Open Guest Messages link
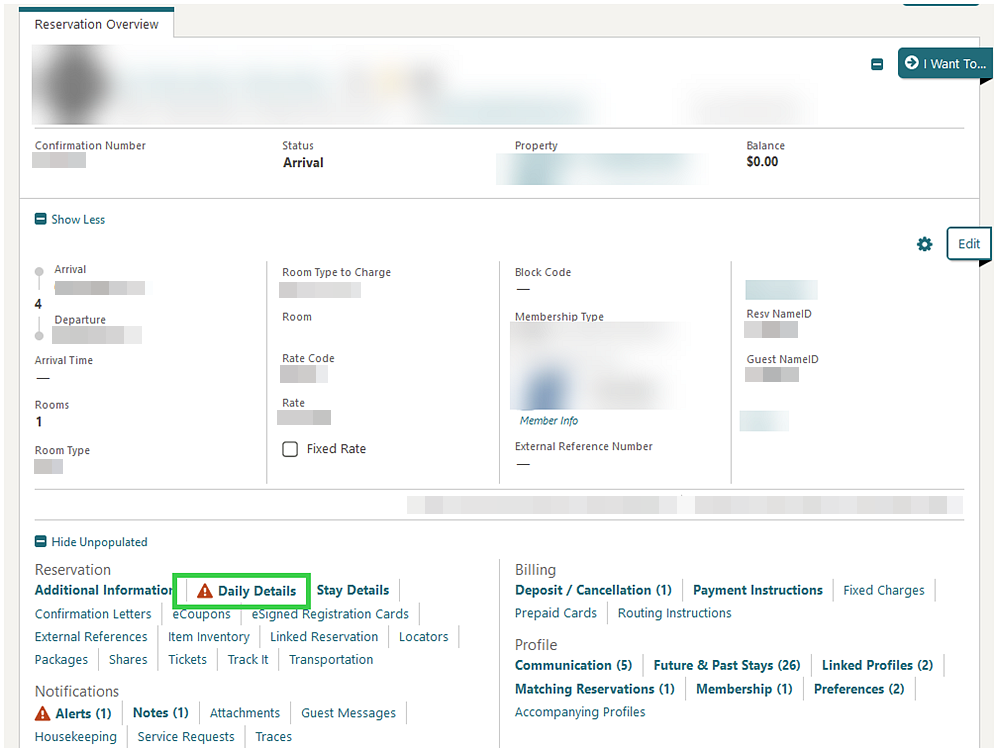This screenshot has height=748, width=995. [x=348, y=713]
